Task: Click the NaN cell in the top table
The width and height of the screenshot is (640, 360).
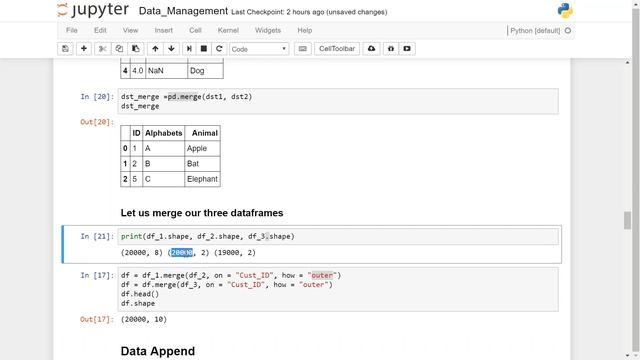Action: tap(166, 71)
